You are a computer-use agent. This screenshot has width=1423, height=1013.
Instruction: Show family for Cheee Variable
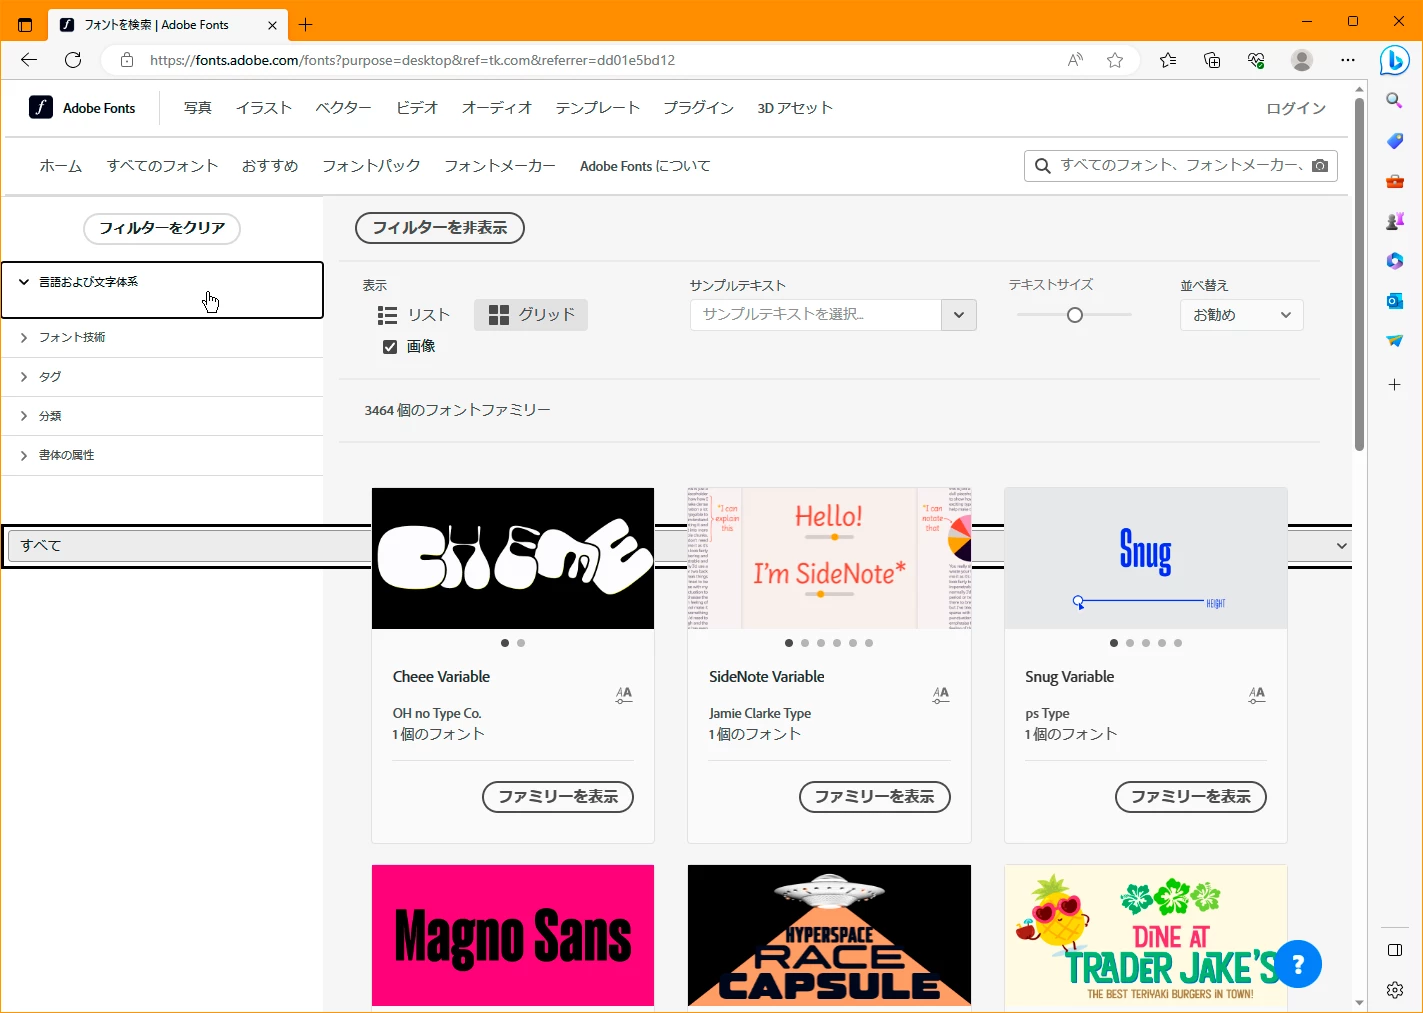click(558, 797)
